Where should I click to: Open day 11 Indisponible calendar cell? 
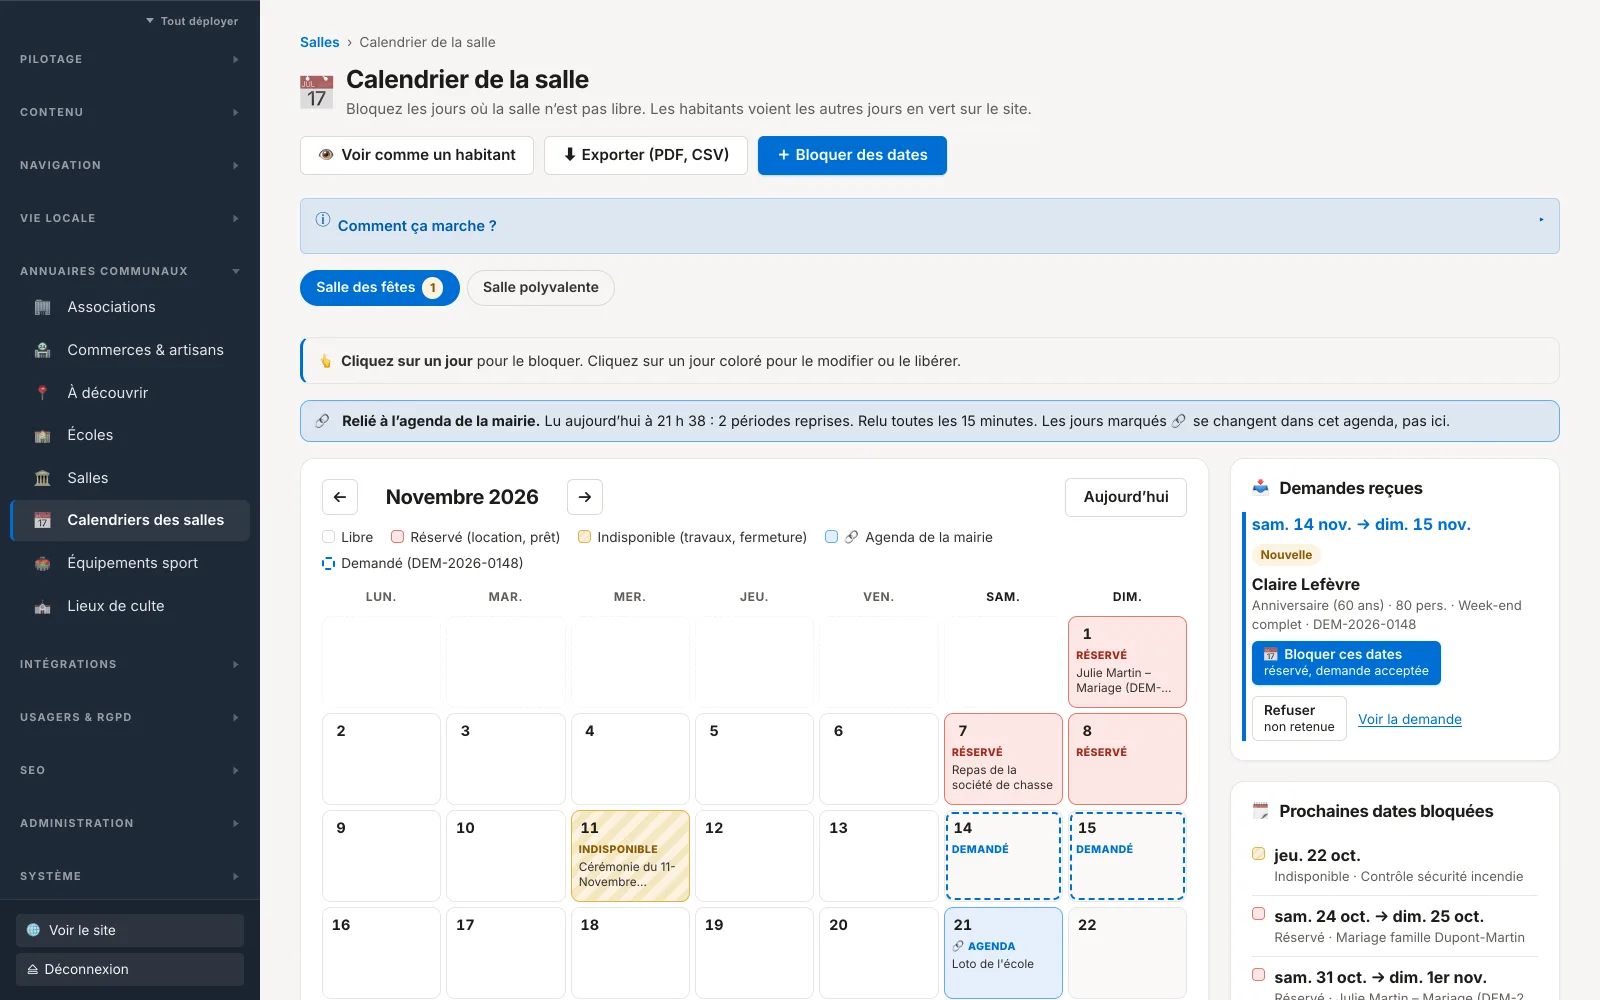pyautogui.click(x=630, y=856)
